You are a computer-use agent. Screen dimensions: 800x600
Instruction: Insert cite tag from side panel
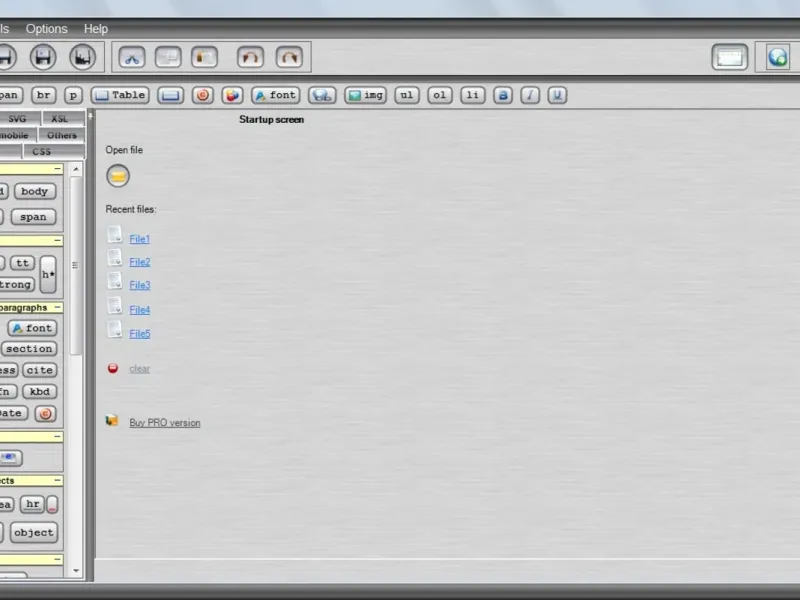[39, 370]
